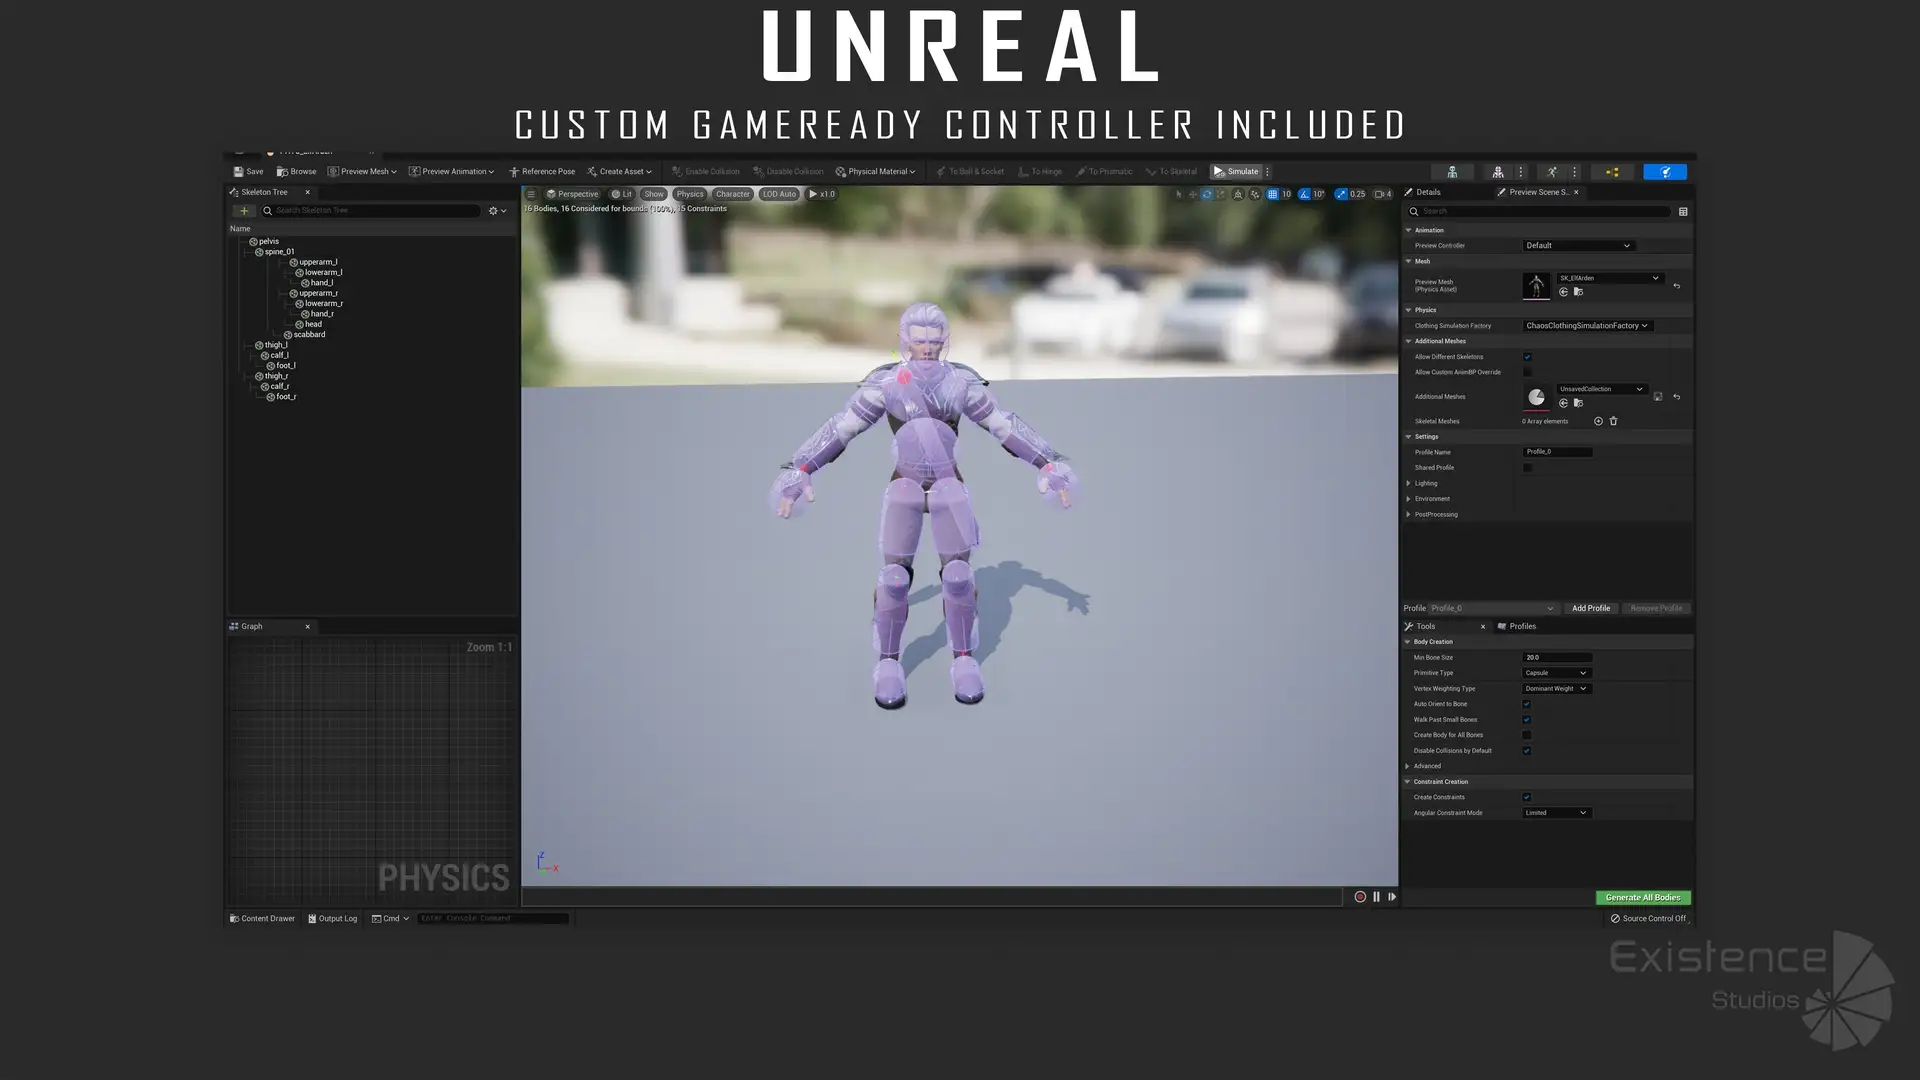
Task: Switch to the Details tab
Action: point(1427,192)
